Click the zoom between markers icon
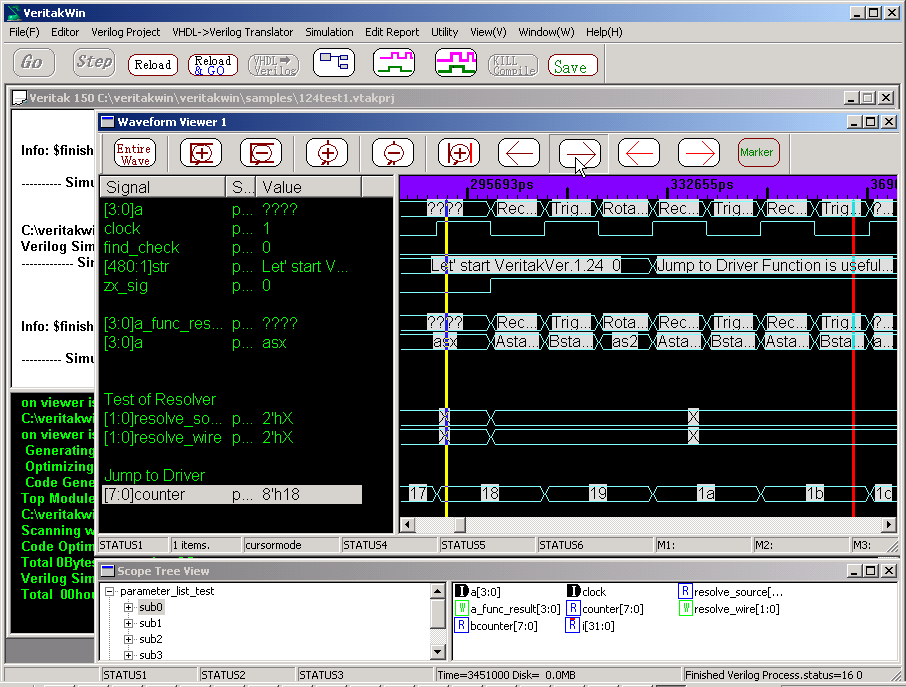Screen dimensions: 906x687 (x=459, y=153)
